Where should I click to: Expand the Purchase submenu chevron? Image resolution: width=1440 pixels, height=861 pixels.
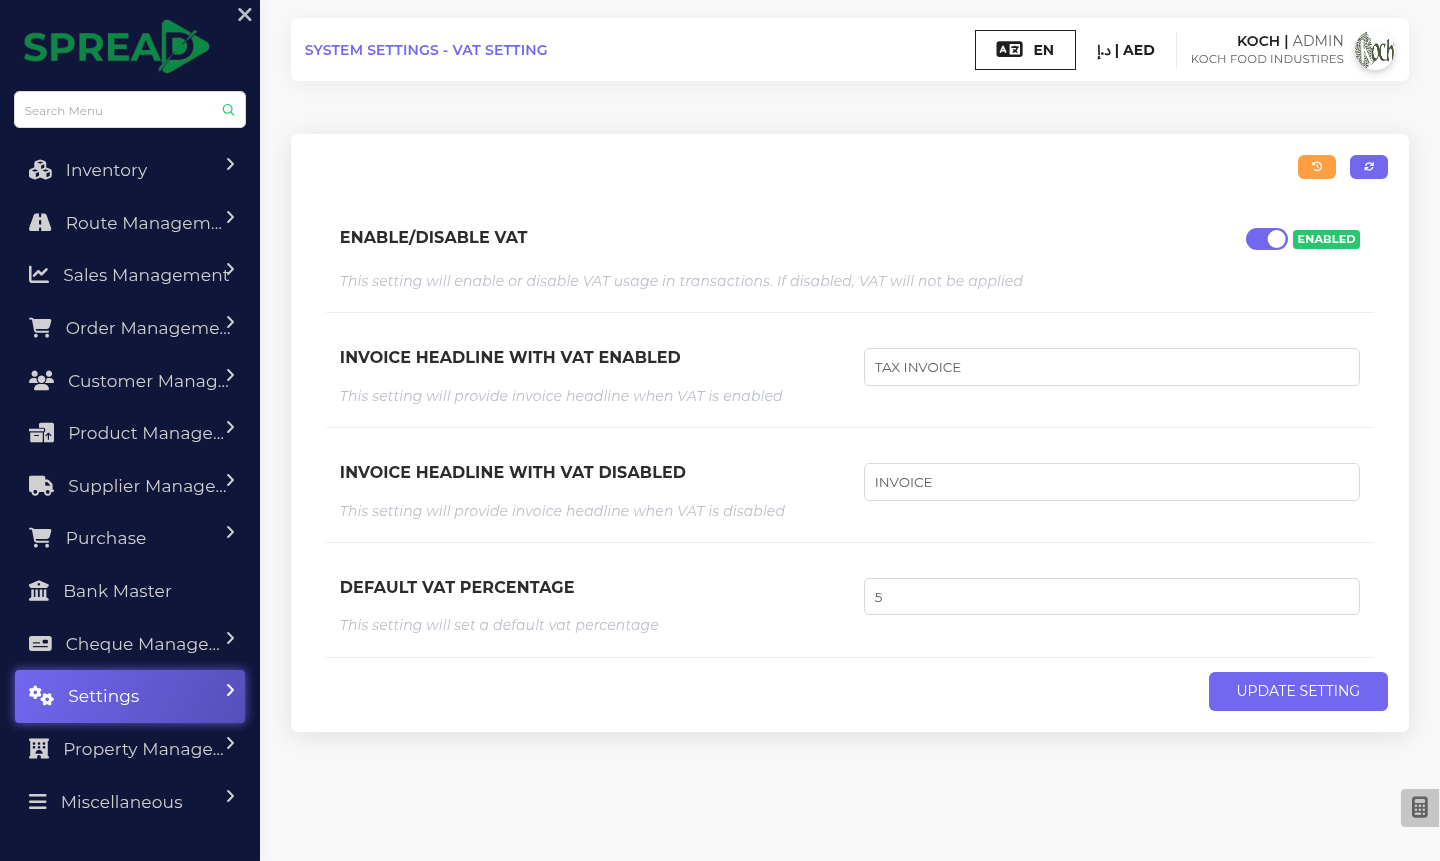click(x=230, y=532)
